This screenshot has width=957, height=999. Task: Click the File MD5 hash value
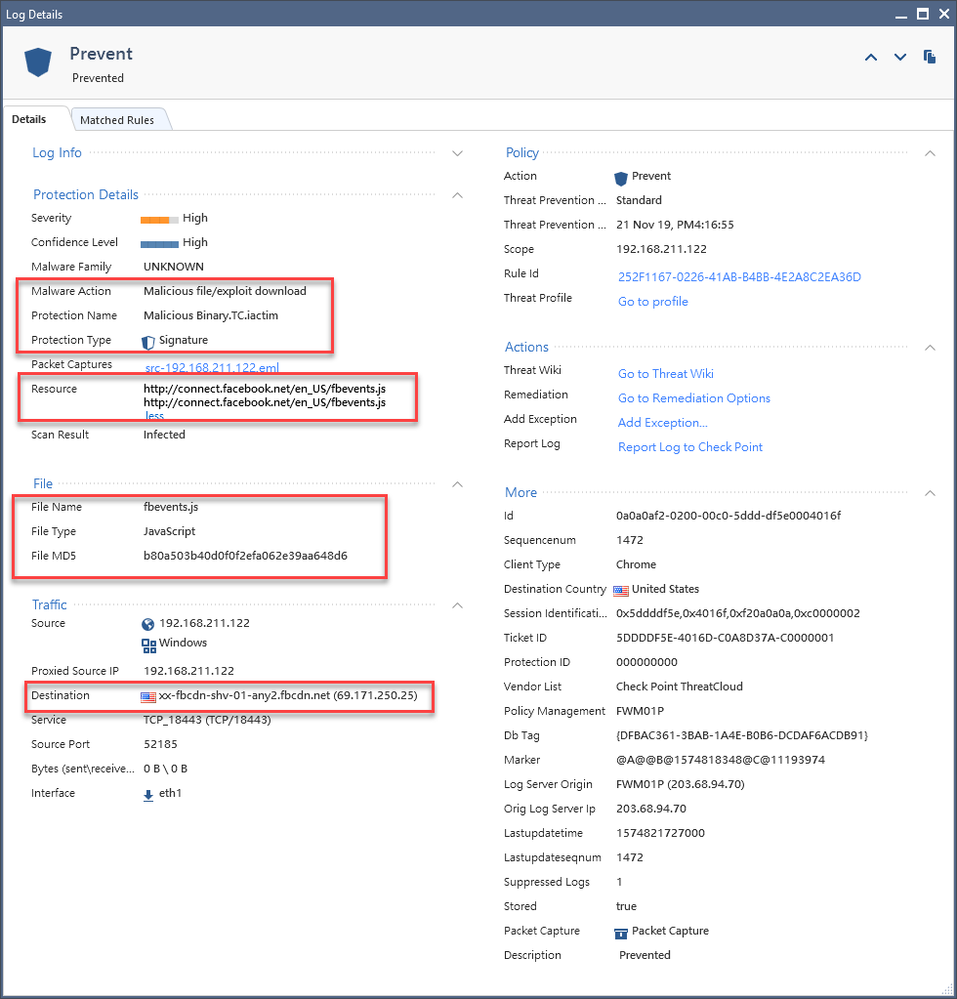(245, 556)
